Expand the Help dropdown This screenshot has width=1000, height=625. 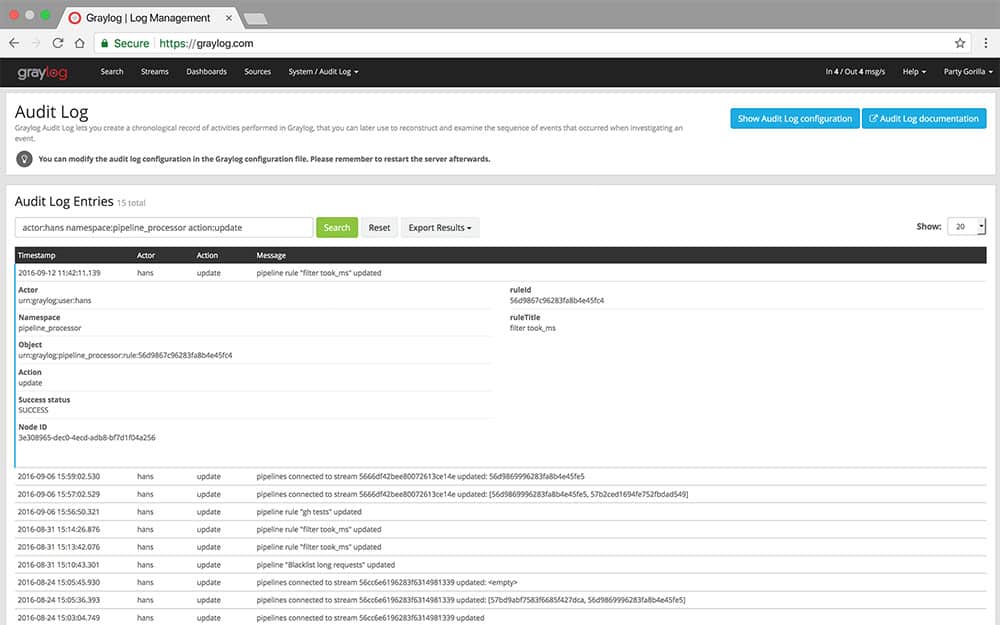pyautogui.click(x=914, y=71)
